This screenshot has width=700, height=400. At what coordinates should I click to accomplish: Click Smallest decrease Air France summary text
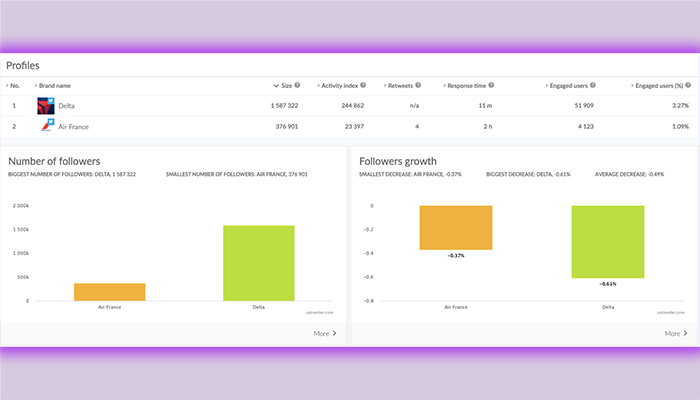click(410, 175)
